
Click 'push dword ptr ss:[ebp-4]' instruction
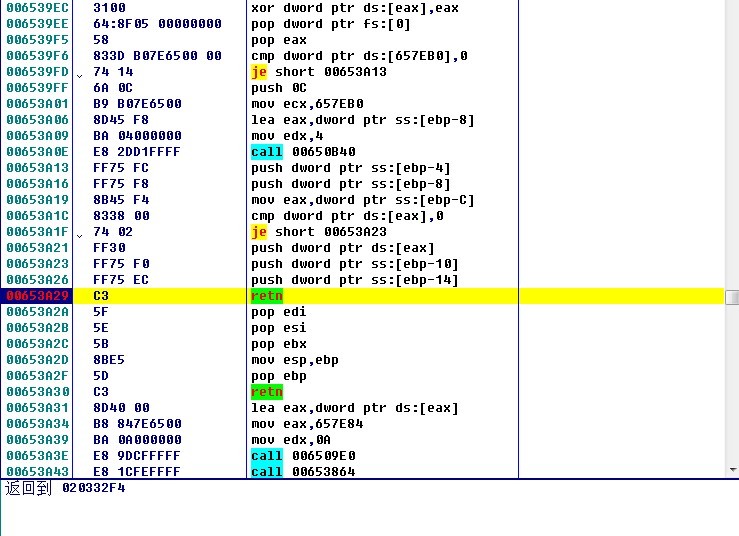pos(351,168)
